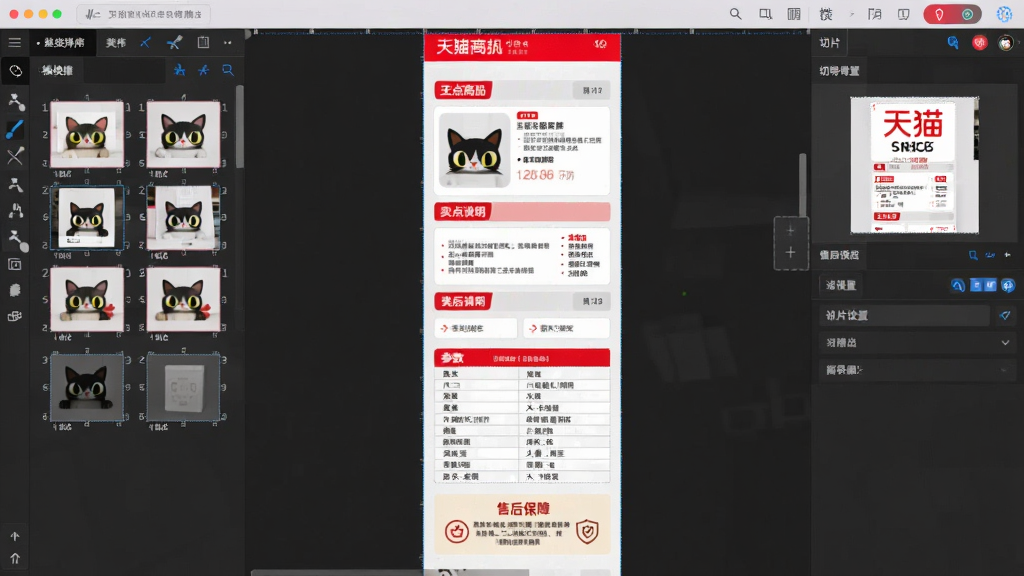Open the hamburger menu in left panel

click(x=14, y=42)
